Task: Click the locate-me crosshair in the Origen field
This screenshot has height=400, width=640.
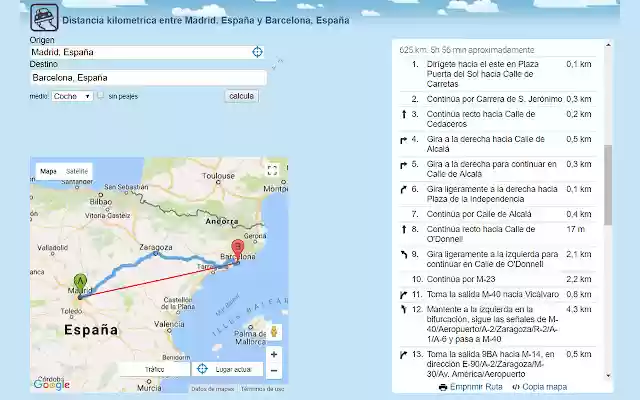Action: pyautogui.click(x=257, y=52)
